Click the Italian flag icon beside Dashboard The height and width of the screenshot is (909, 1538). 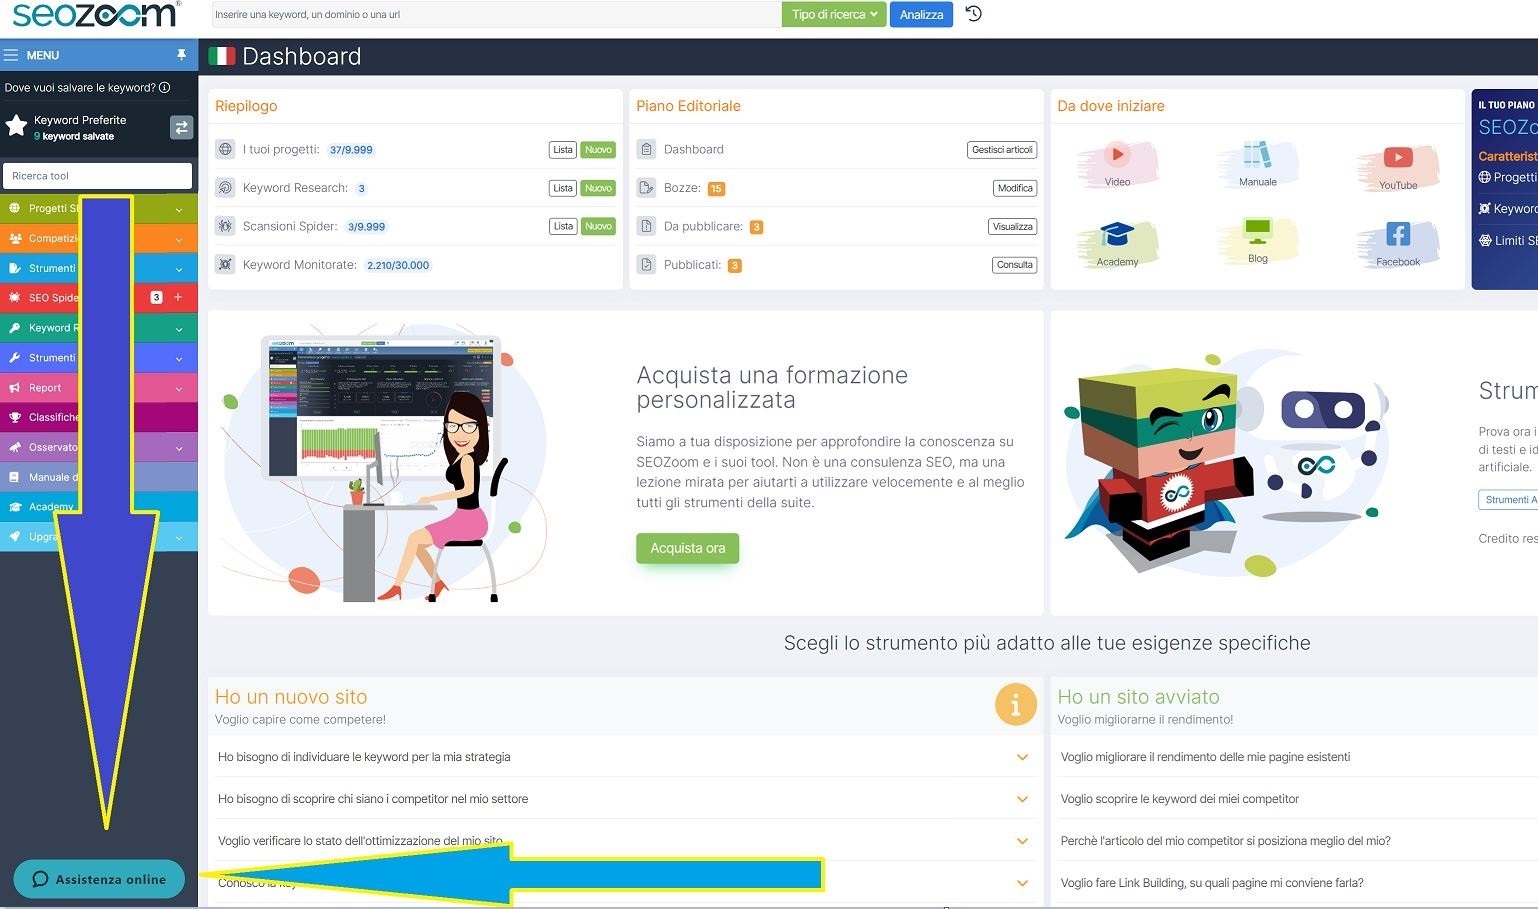coord(222,56)
